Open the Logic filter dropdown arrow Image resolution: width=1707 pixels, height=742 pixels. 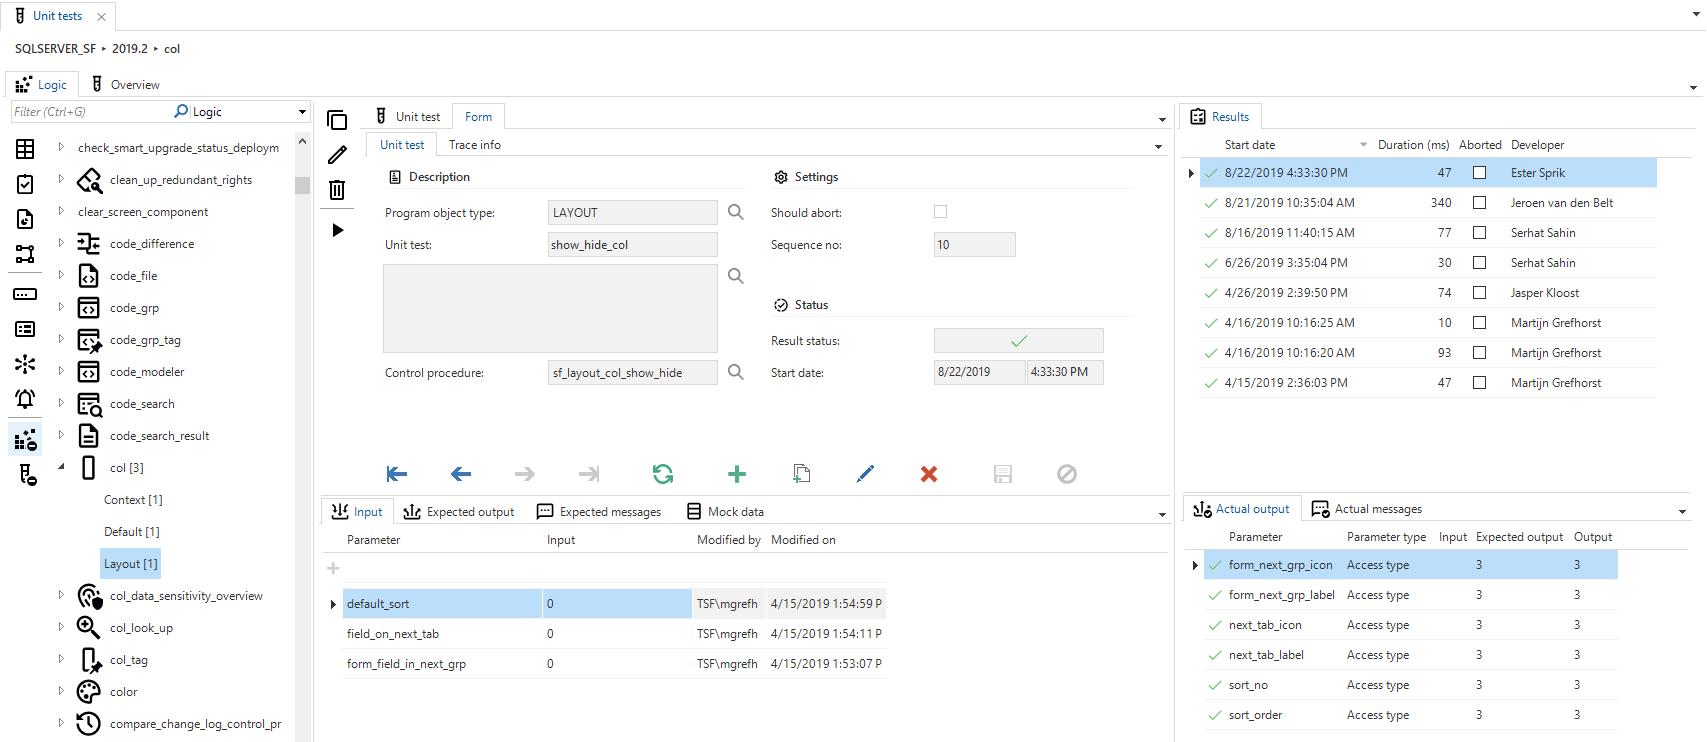[x=302, y=112]
